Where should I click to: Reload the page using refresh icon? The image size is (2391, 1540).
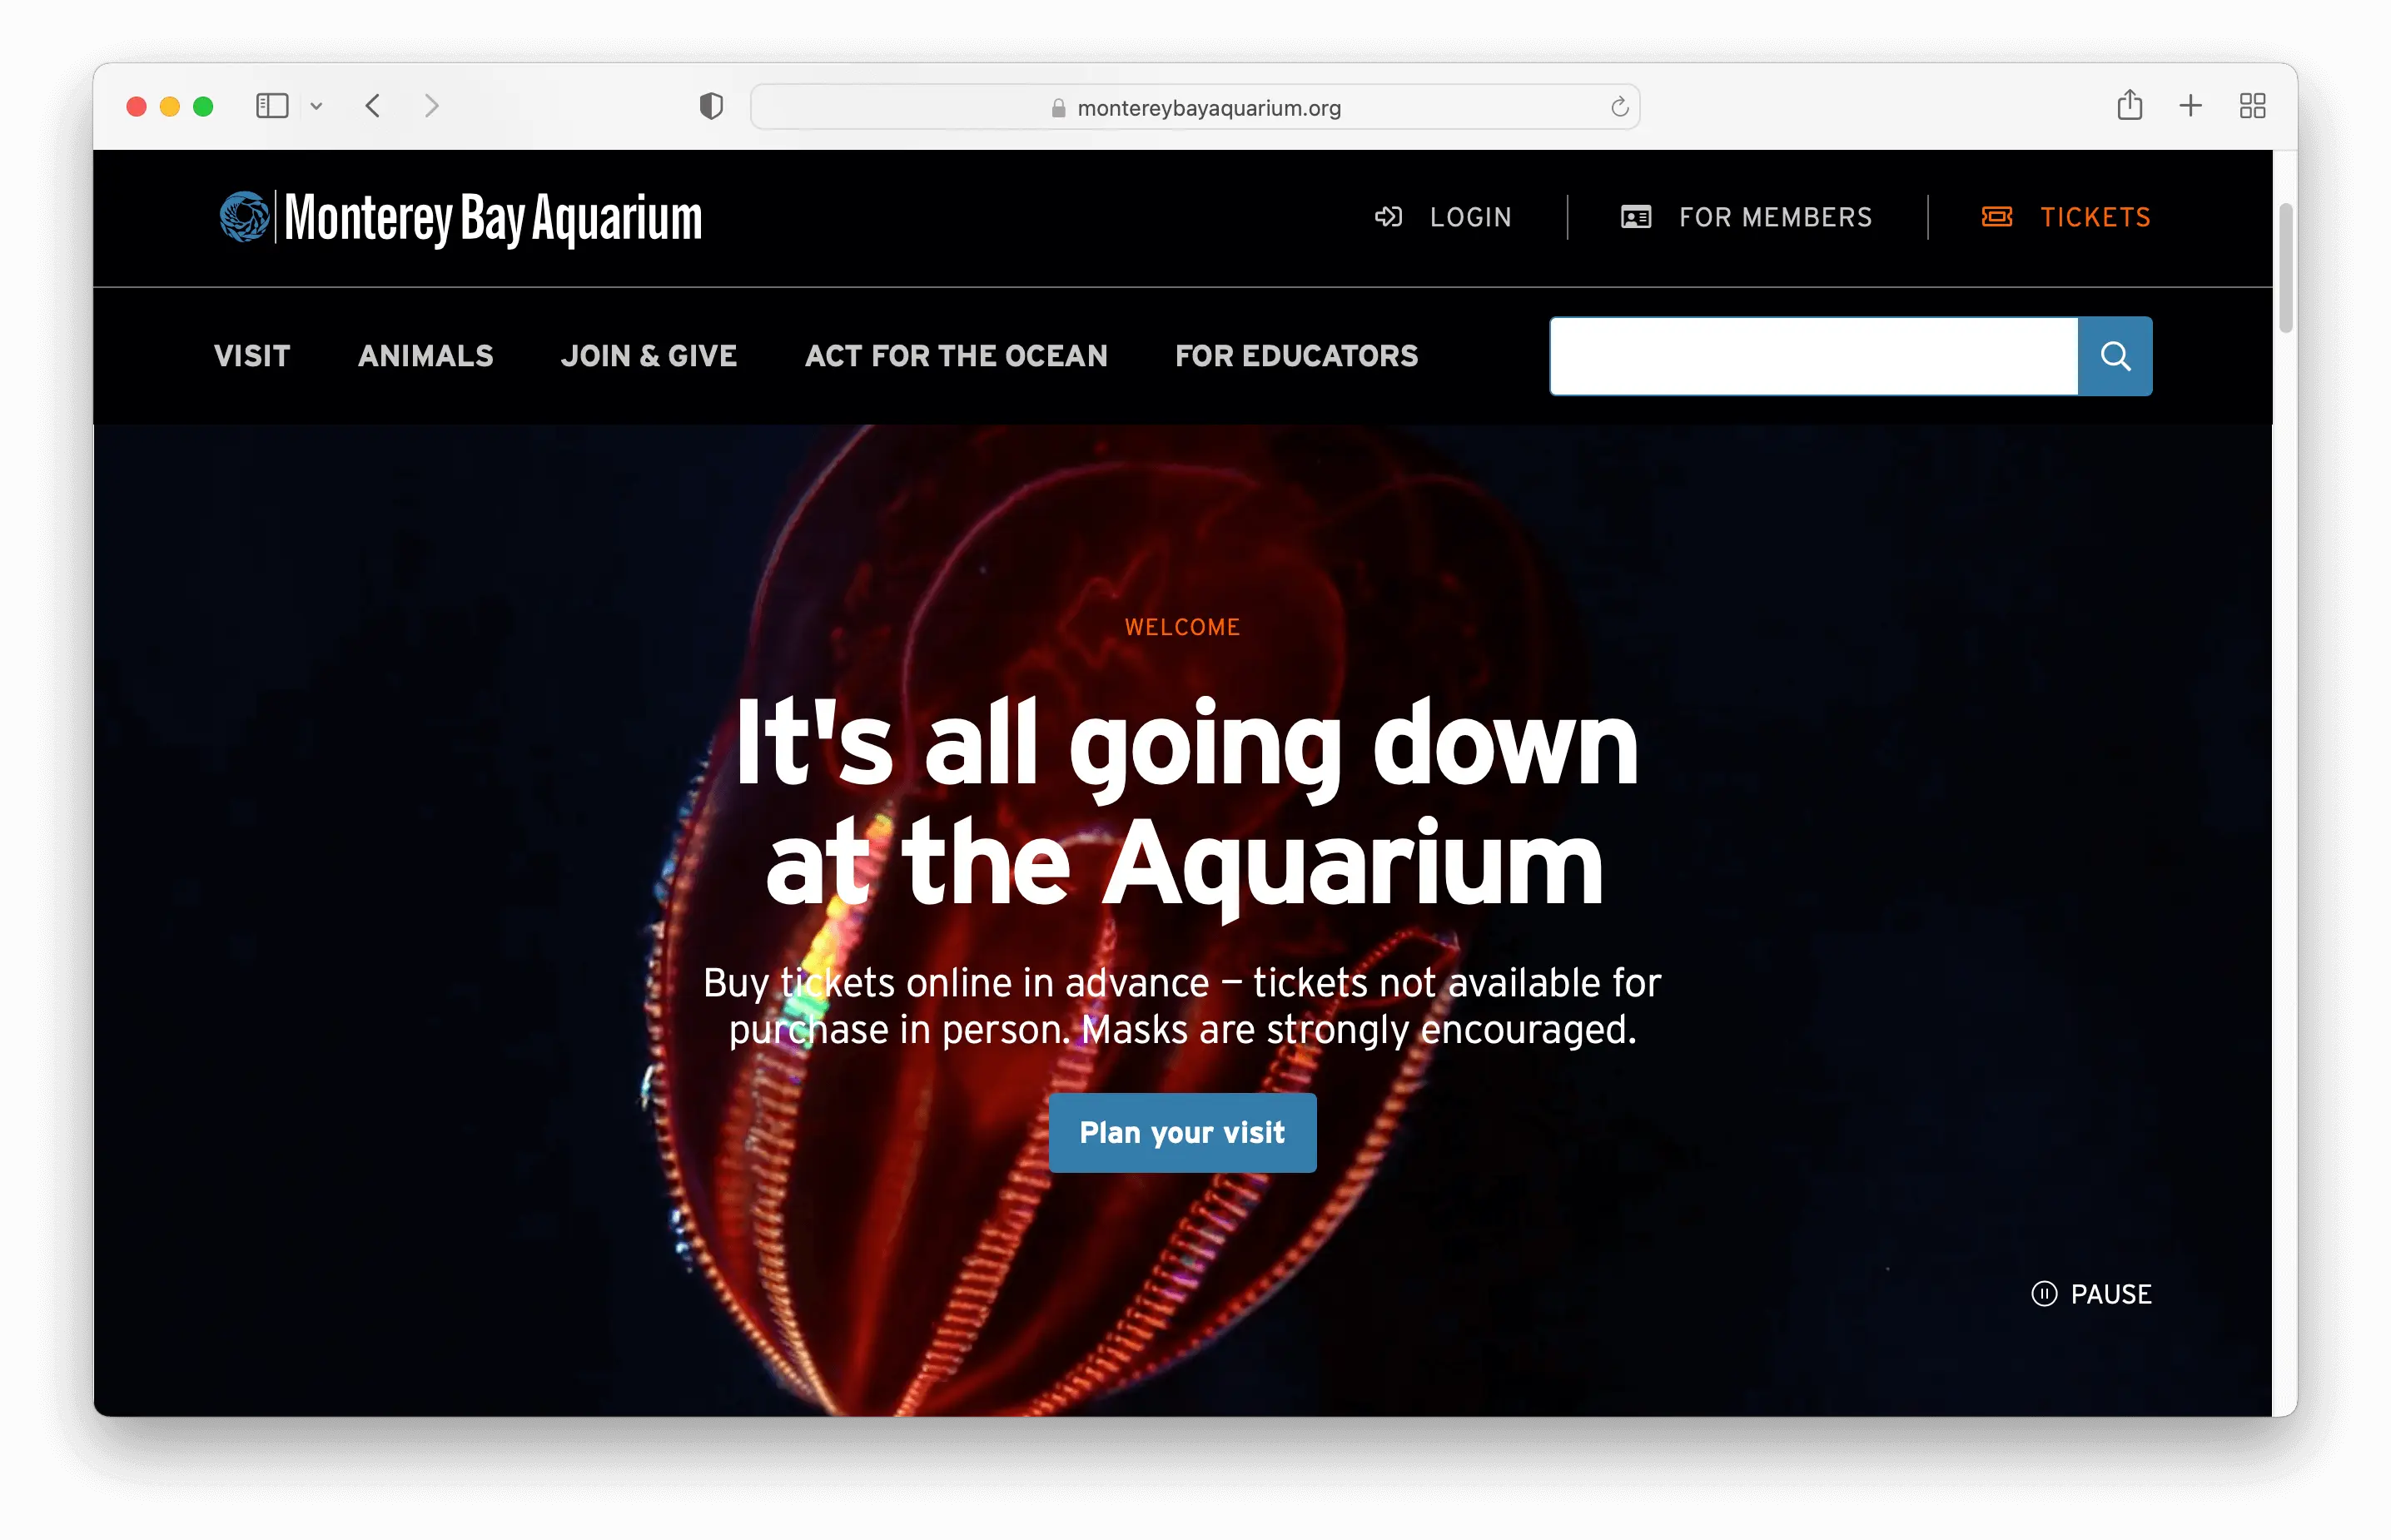[x=1619, y=107]
